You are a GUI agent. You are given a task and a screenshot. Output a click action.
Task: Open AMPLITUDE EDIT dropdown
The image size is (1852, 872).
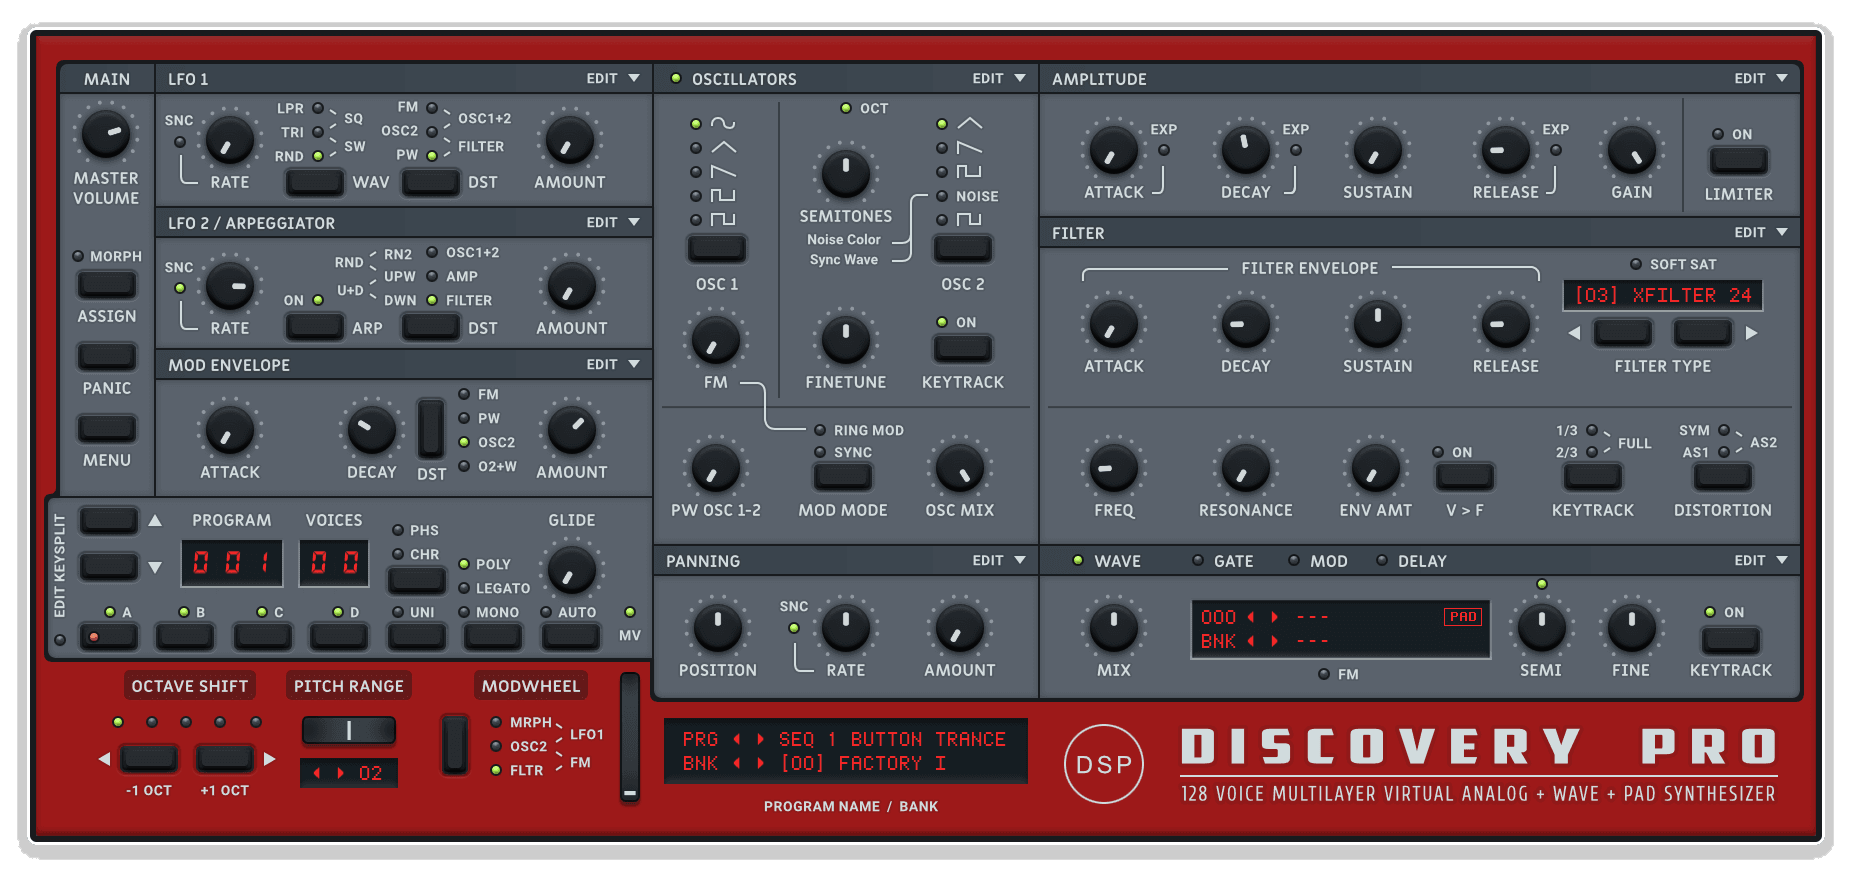(1761, 78)
